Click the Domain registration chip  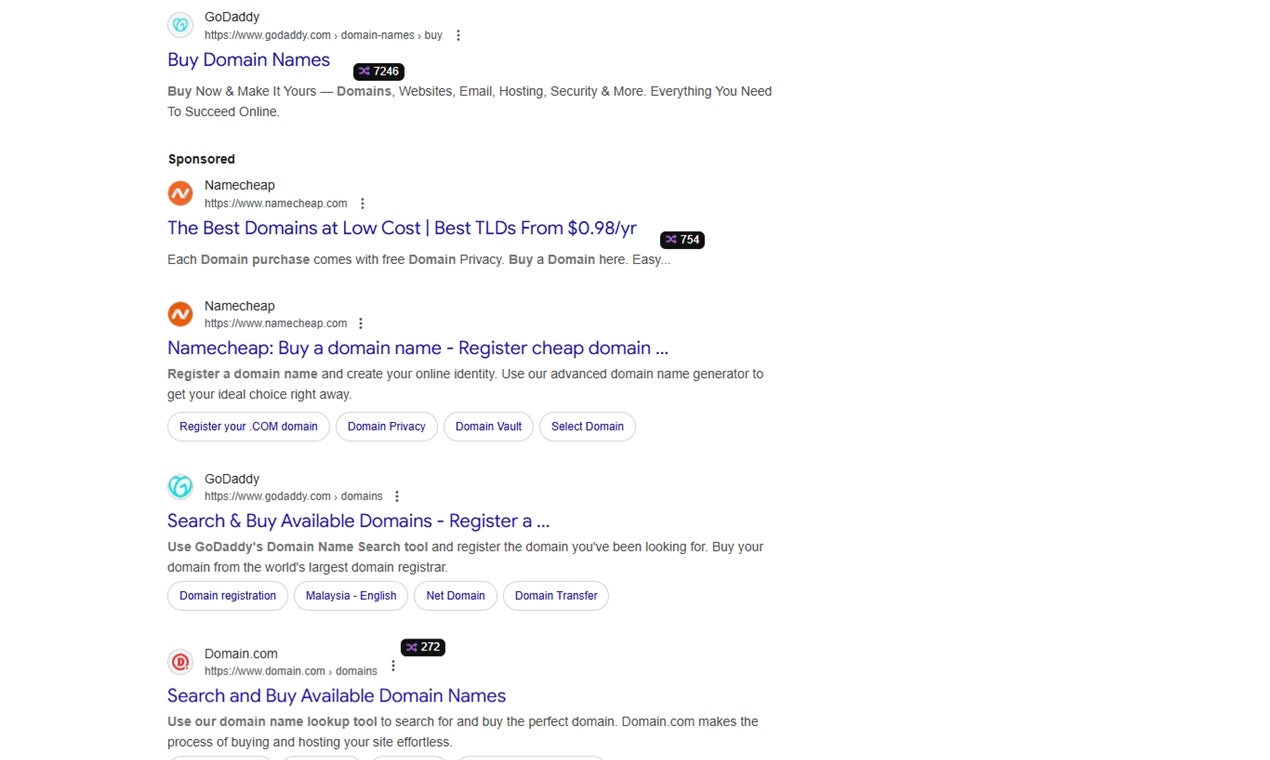coord(227,596)
